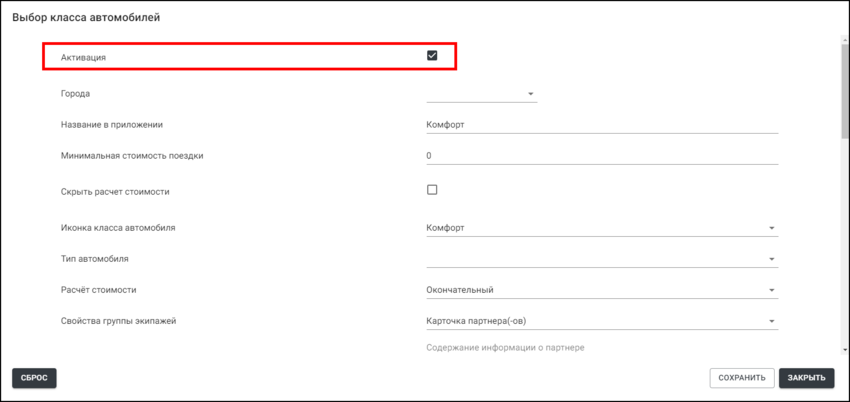The width and height of the screenshot is (850, 402).
Task: Open the Города dropdown arrow
Action: click(530, 94)
